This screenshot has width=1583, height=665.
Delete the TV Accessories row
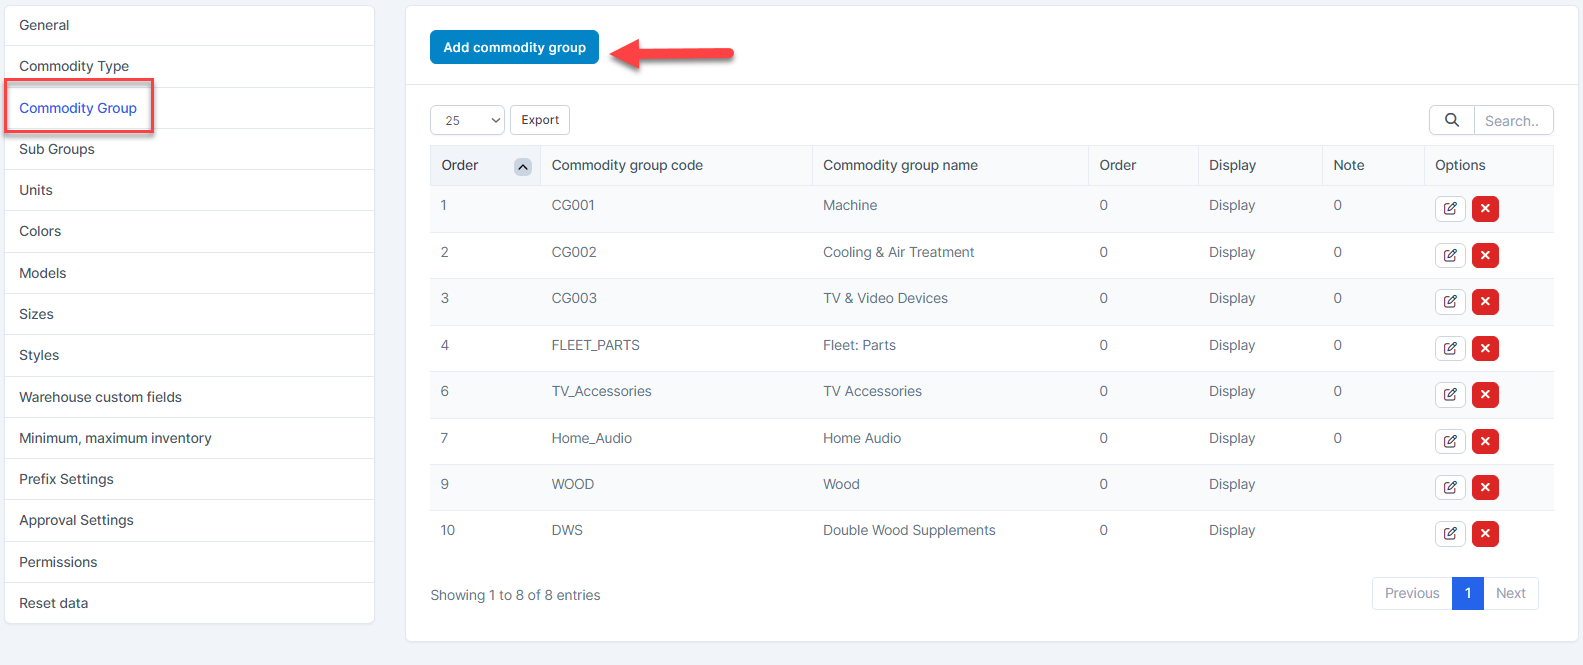[1485, 394]
